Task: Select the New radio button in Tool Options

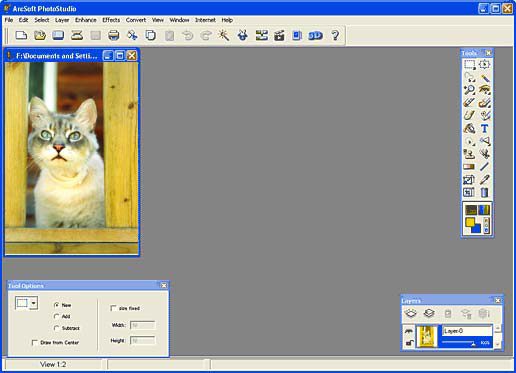Action: point(56,305)
